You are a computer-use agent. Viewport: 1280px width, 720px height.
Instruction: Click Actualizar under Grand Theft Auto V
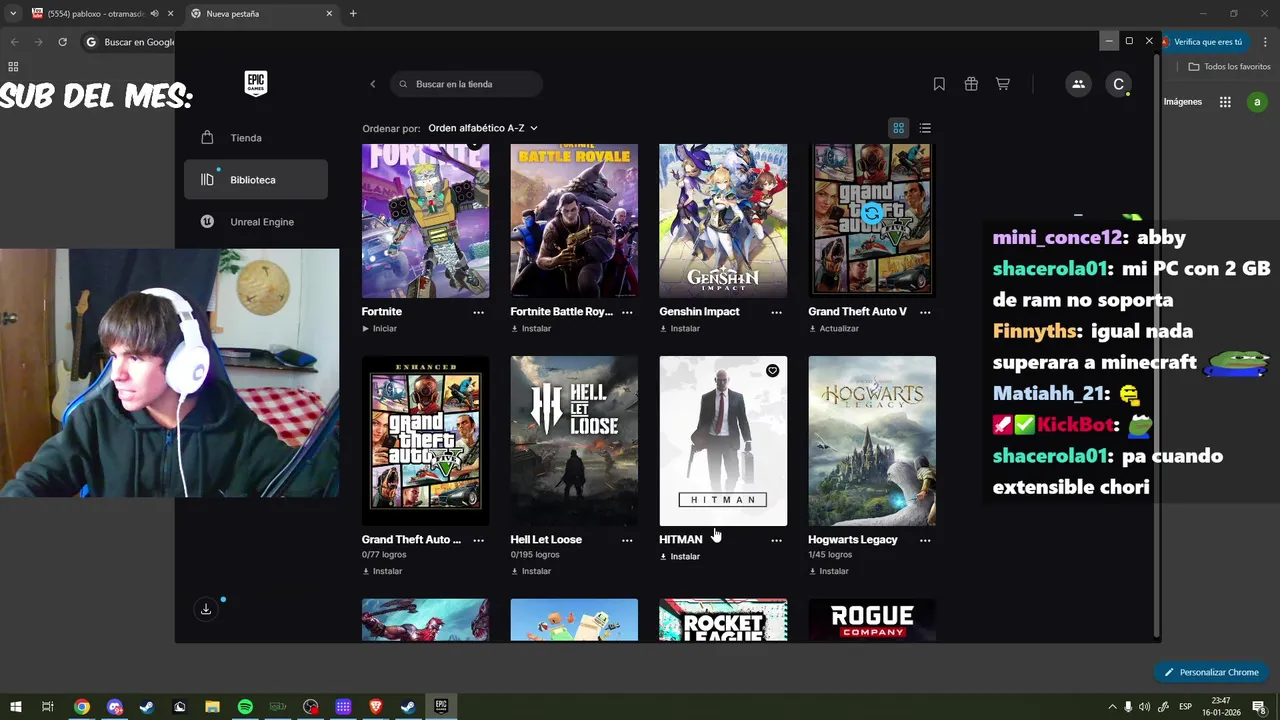click(834, 328)
